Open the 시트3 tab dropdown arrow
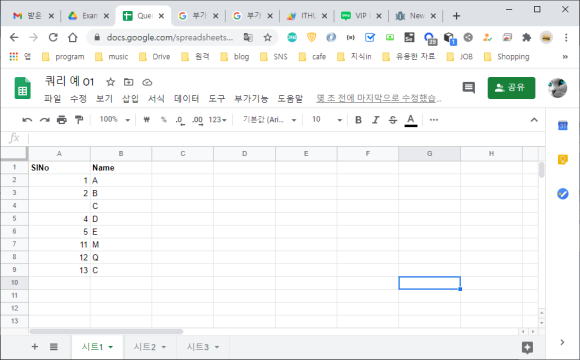The width and height of the screenshot is (580, 360). (217, 347)
